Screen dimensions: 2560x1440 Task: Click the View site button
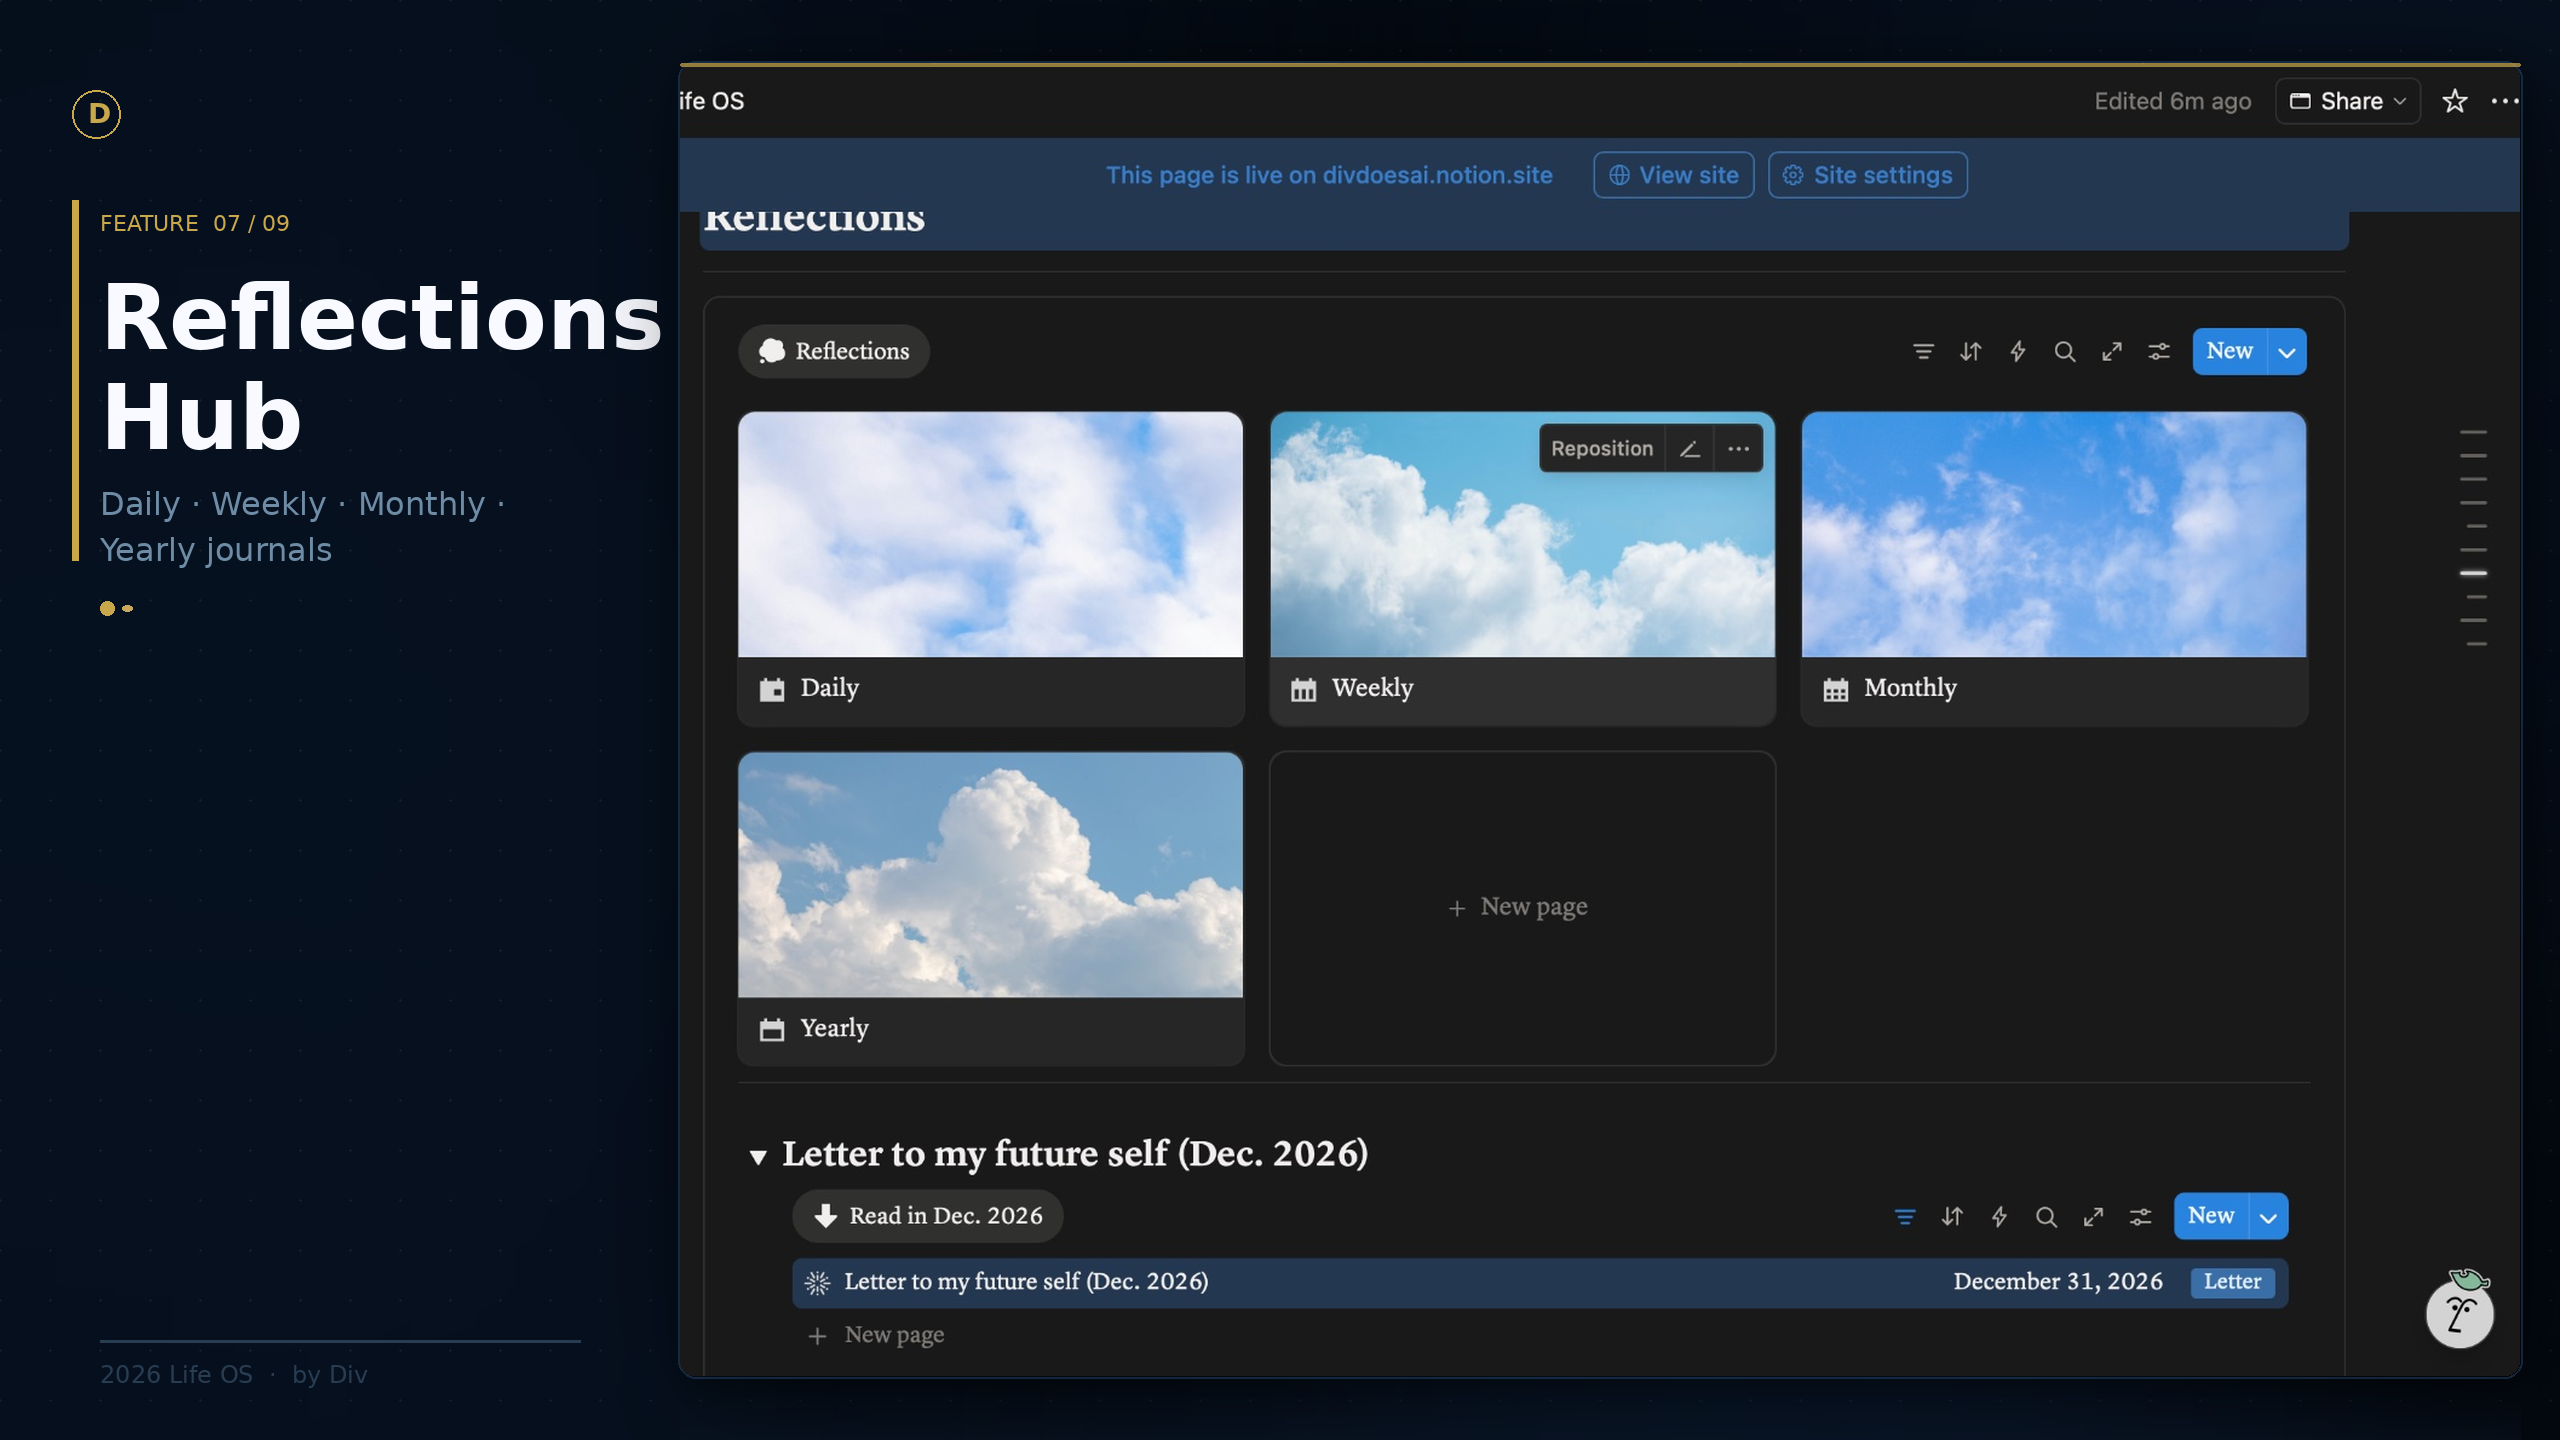point(1672,175)
